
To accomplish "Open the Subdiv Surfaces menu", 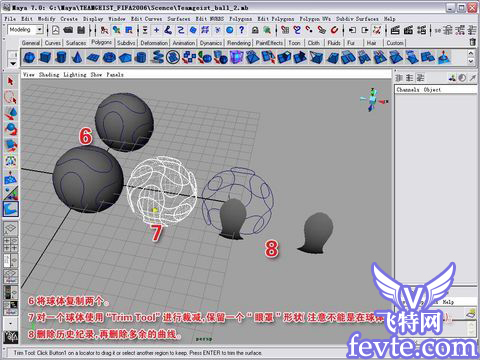I will point(357,19).
